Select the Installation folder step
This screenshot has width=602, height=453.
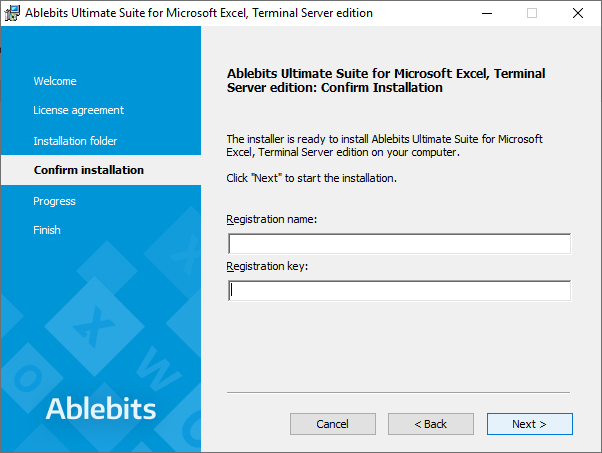(x=75, y=141)
